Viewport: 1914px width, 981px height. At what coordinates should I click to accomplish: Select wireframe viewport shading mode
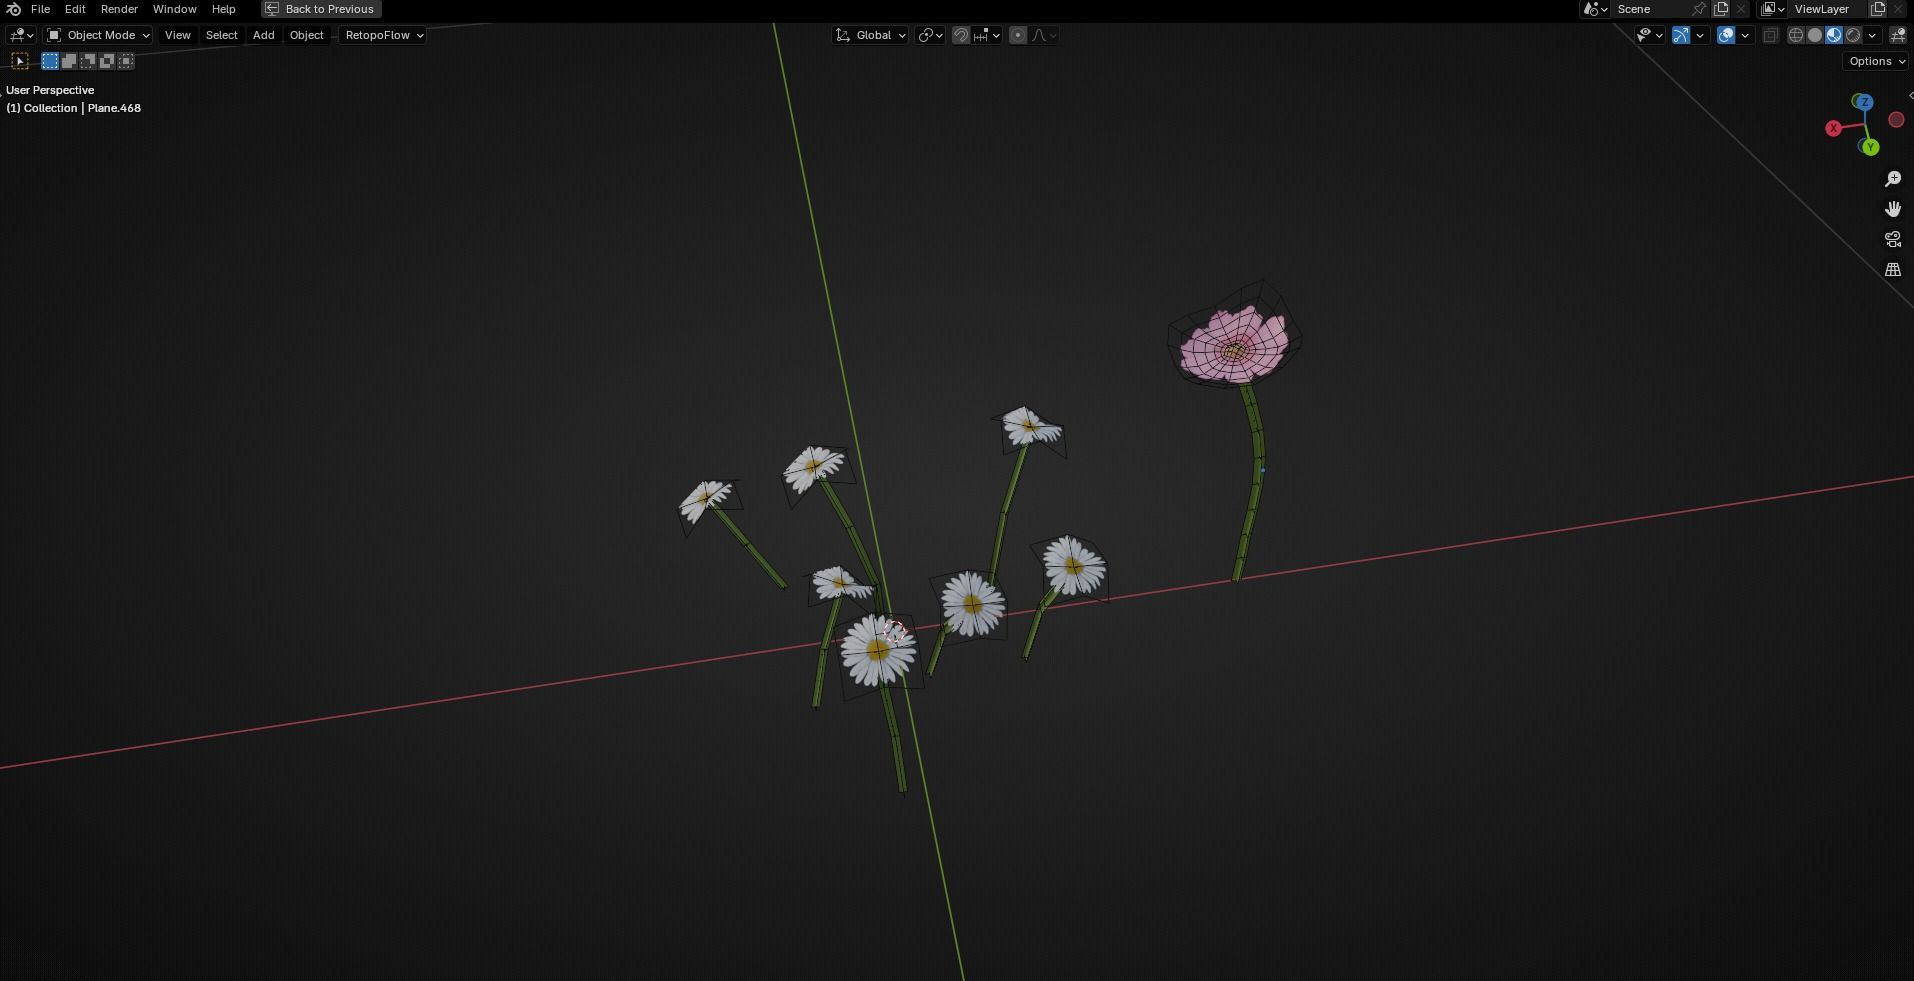(1794, 35)
